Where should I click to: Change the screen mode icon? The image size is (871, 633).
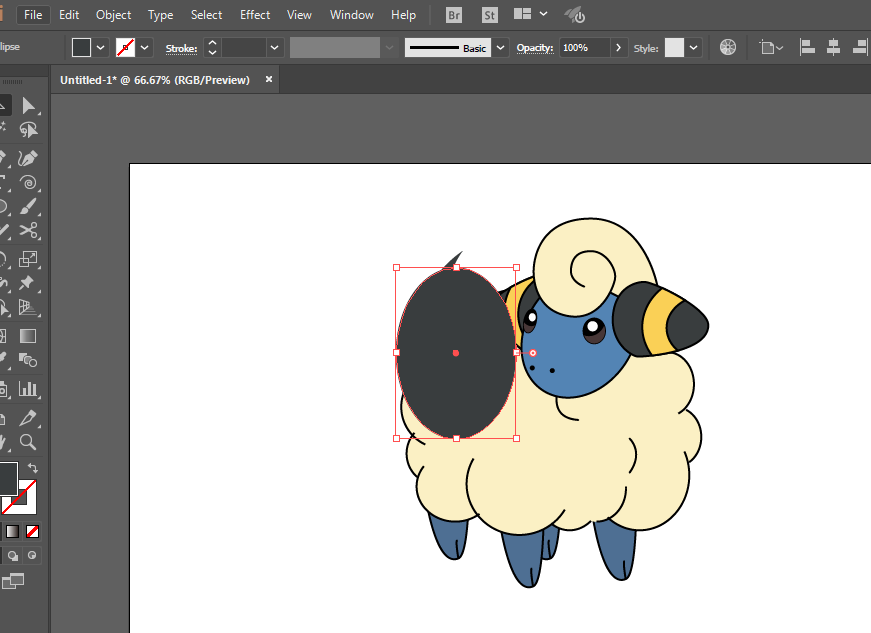(x=13, y=581)
